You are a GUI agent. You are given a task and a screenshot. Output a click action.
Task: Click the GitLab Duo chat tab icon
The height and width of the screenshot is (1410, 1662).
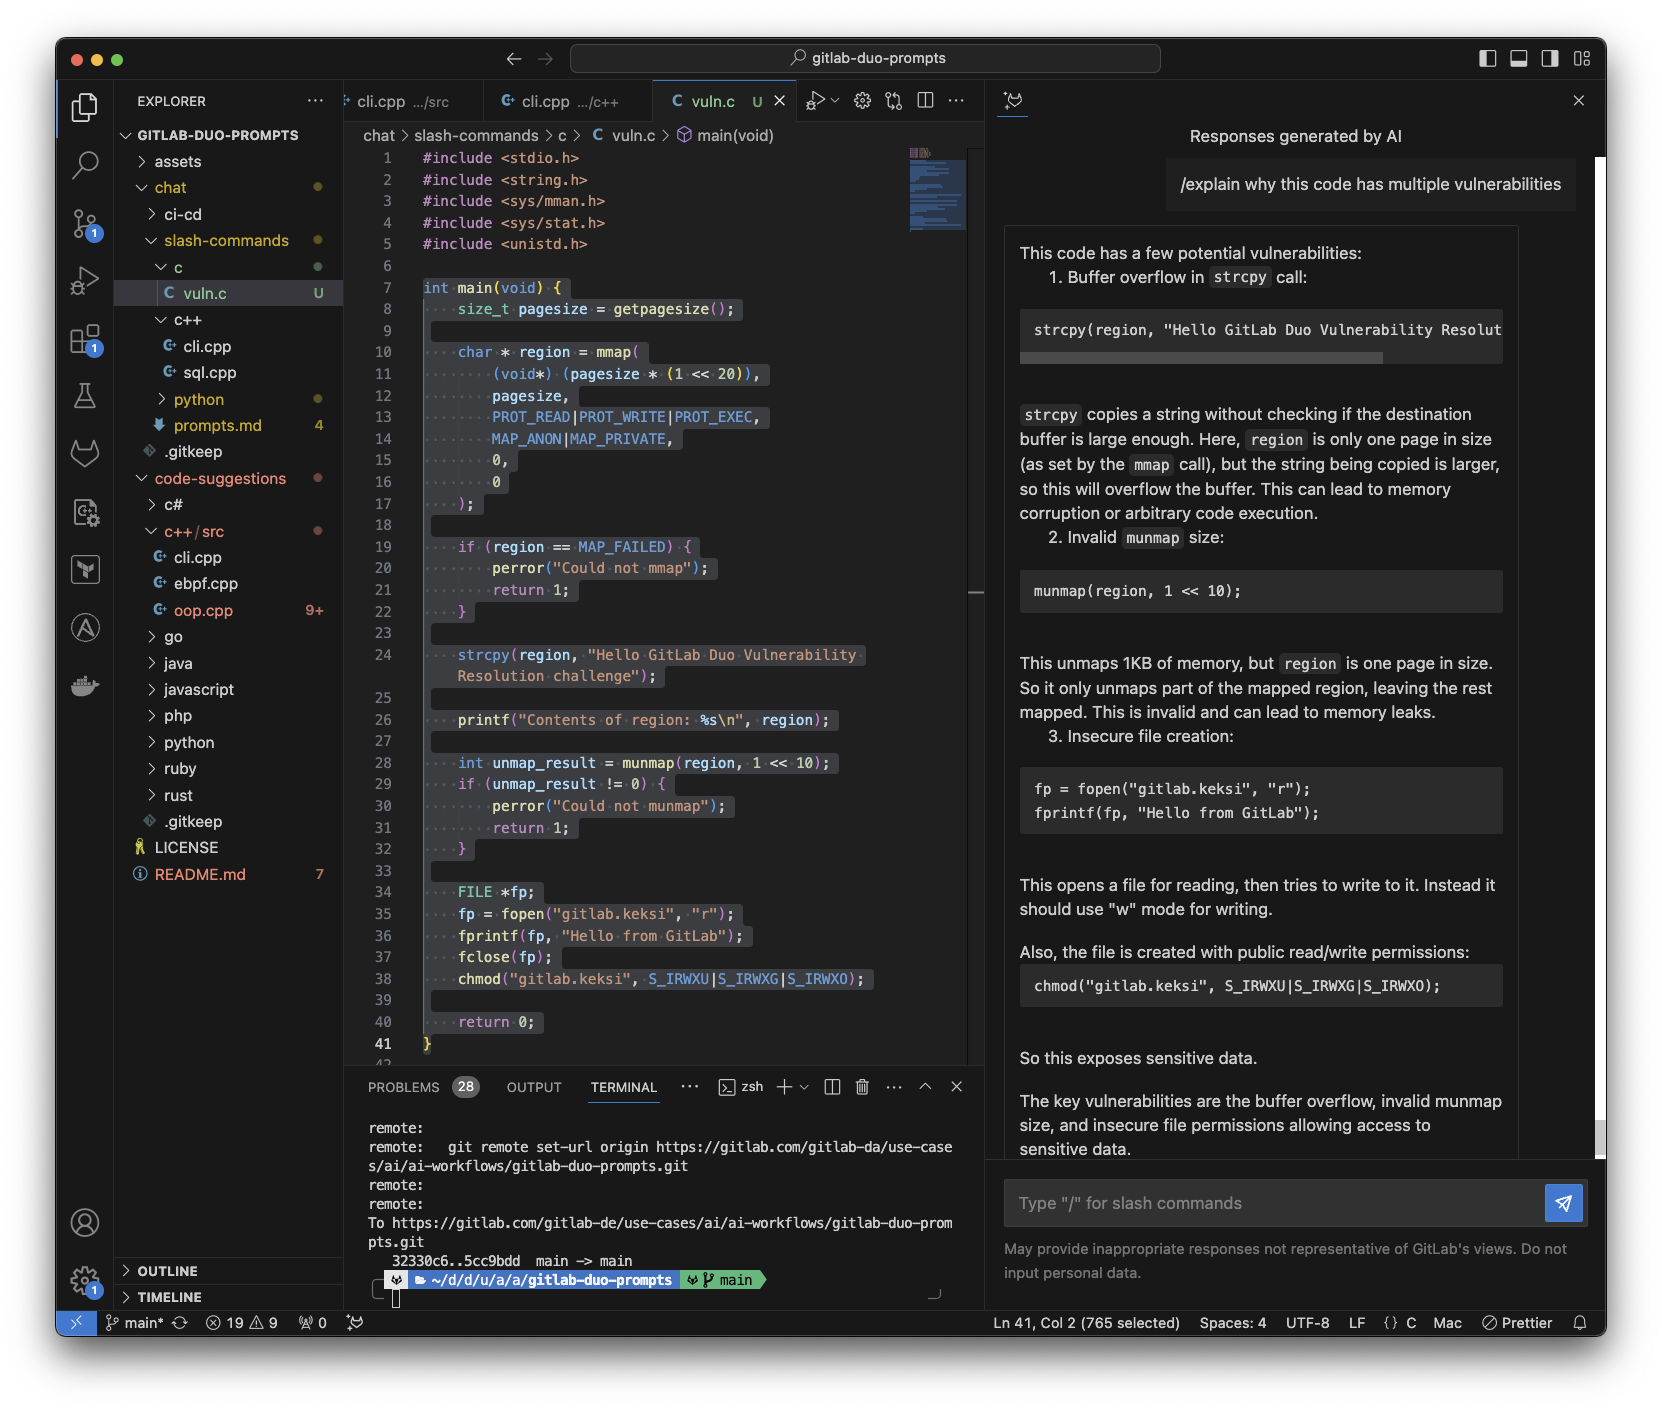[x=1013, y=100]
